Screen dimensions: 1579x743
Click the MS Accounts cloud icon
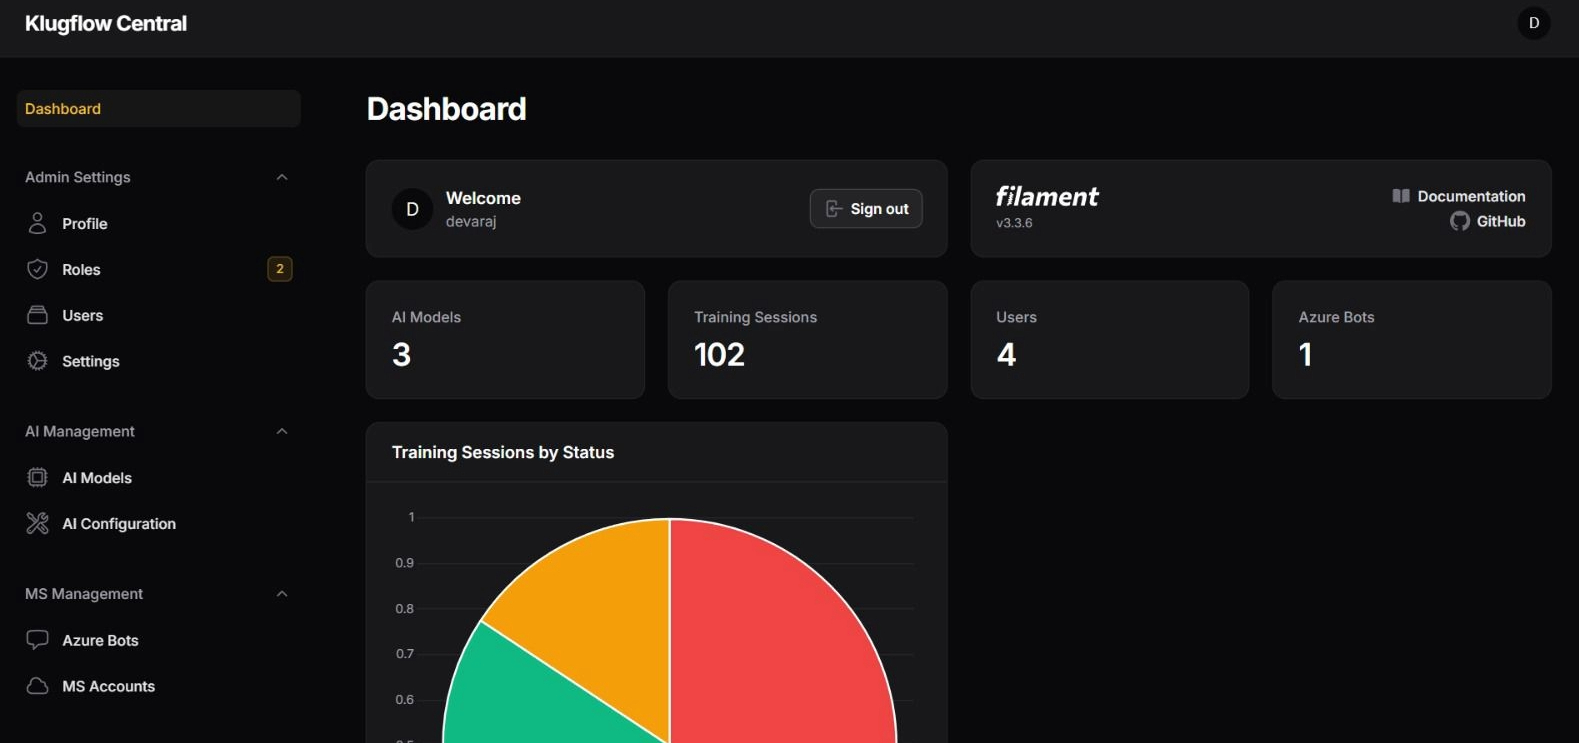coord(37,686)
